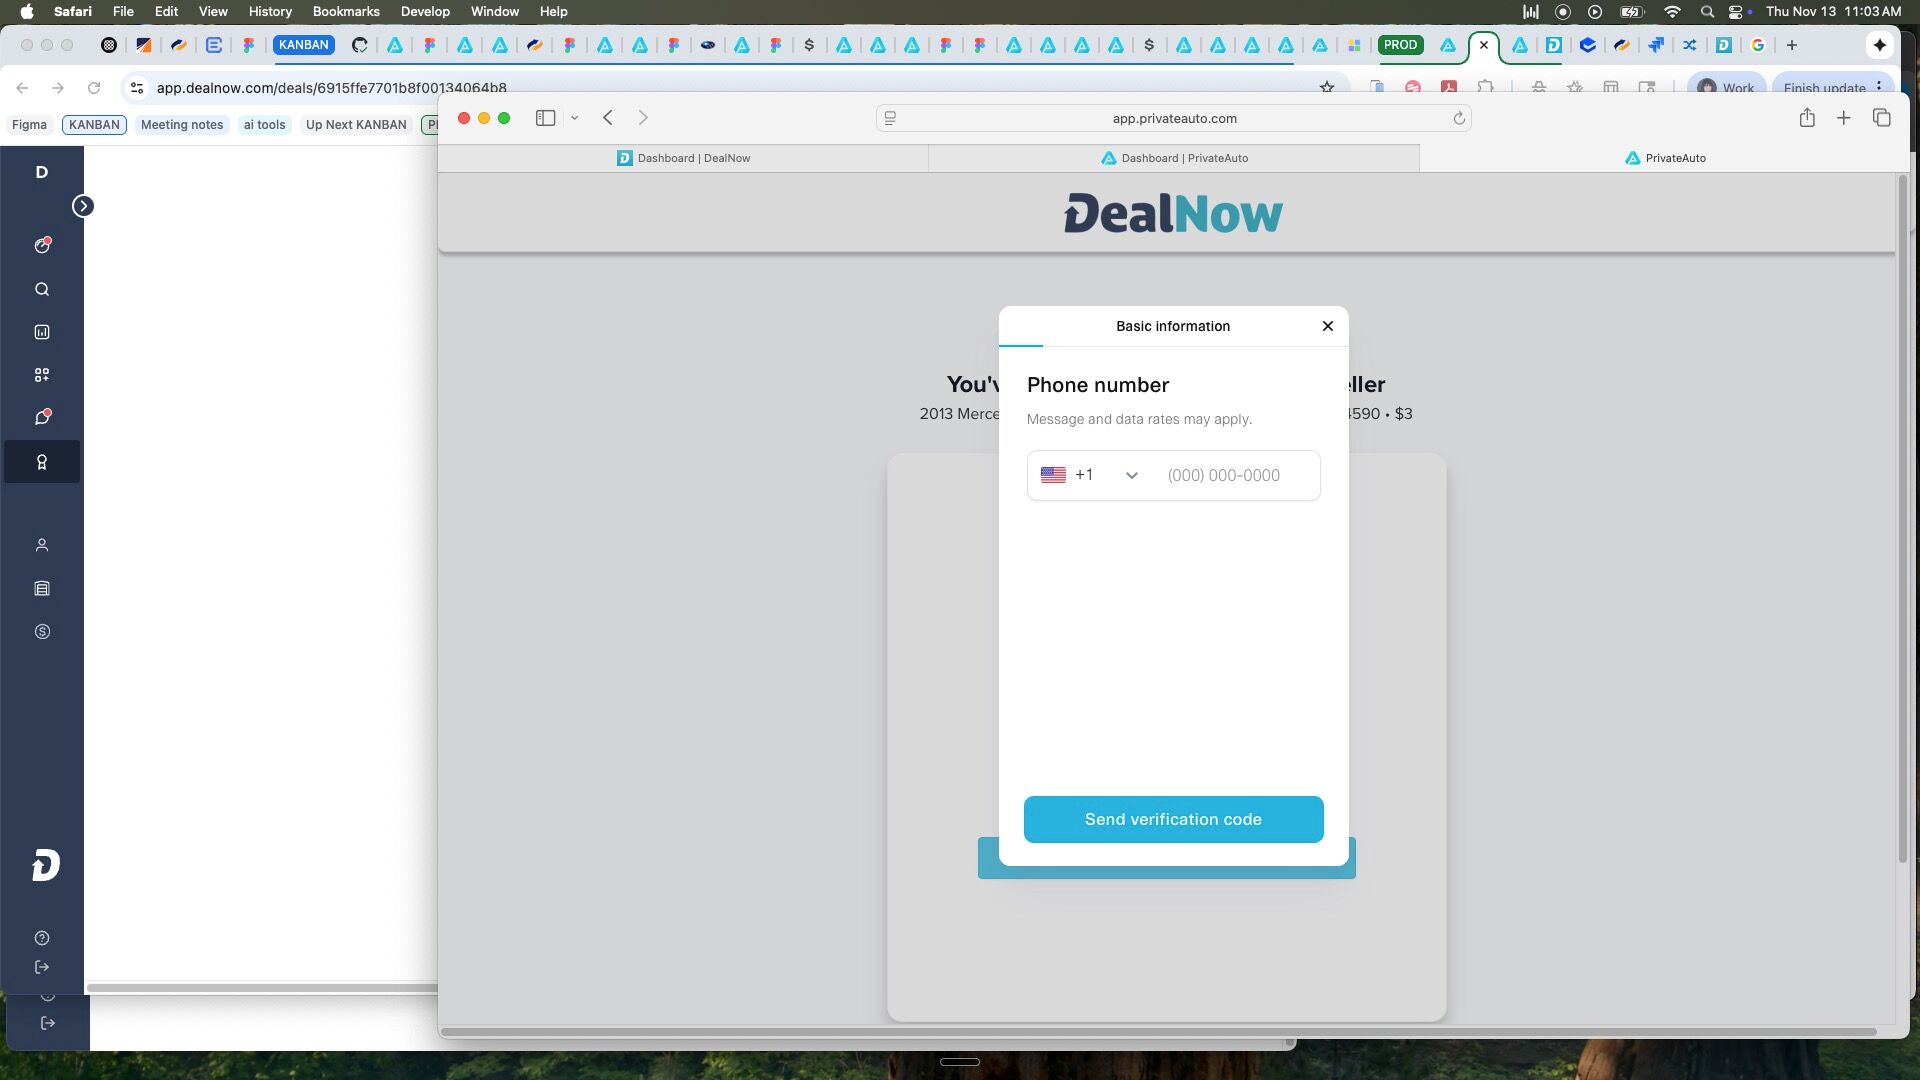Open the +1 country code dropdown

1090,475
